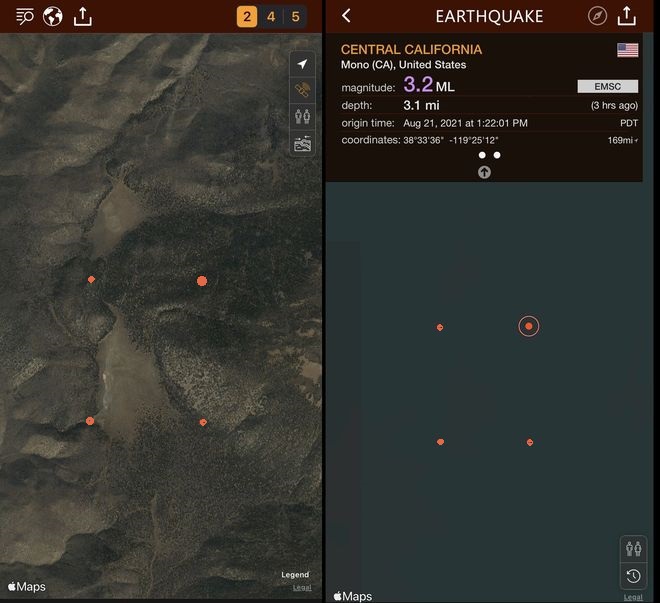Tap the share icon on map screen
The height and width of the screenshot is (603, 660).
tap(82, 16)
